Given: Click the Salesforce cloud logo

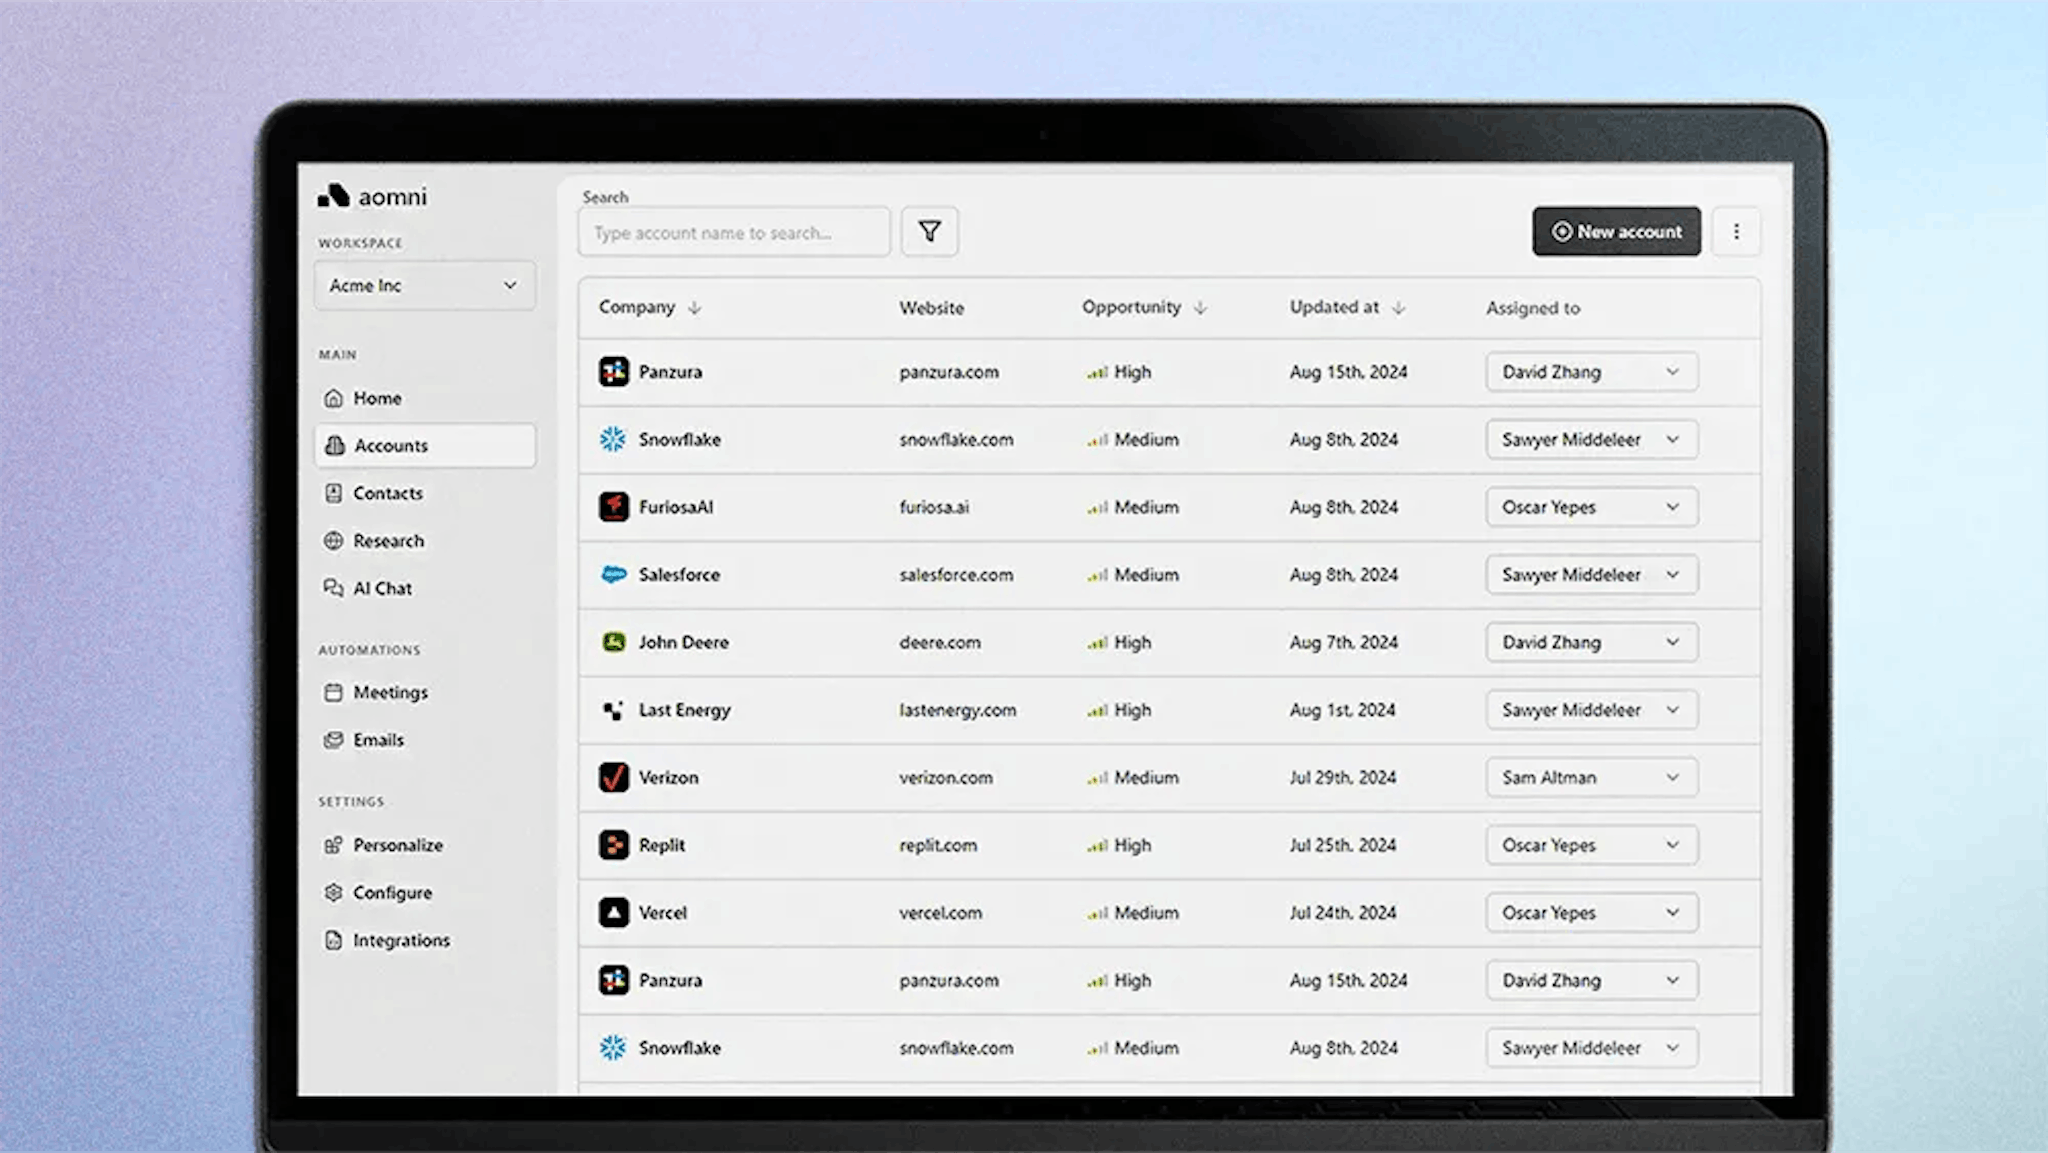Looking at the screenshot, I should point(613,575).
